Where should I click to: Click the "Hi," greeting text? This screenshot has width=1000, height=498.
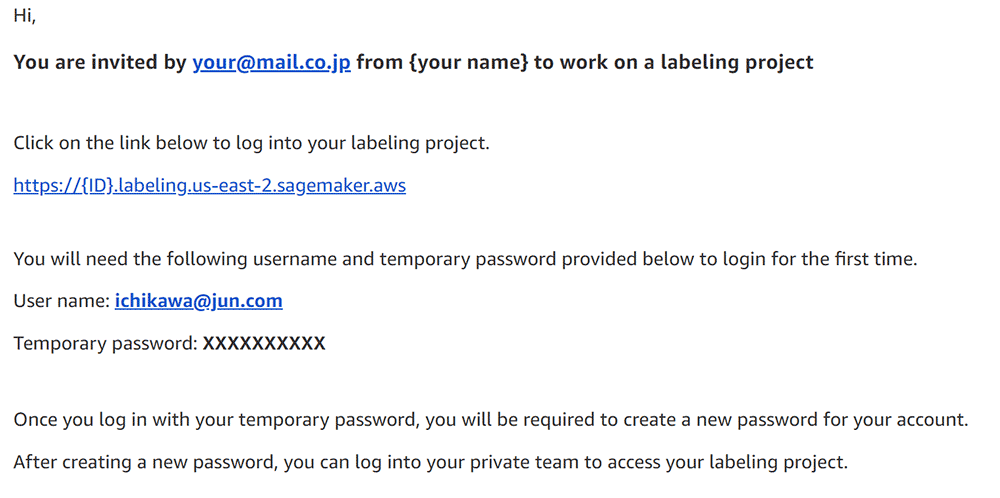[x=25, y=16]
